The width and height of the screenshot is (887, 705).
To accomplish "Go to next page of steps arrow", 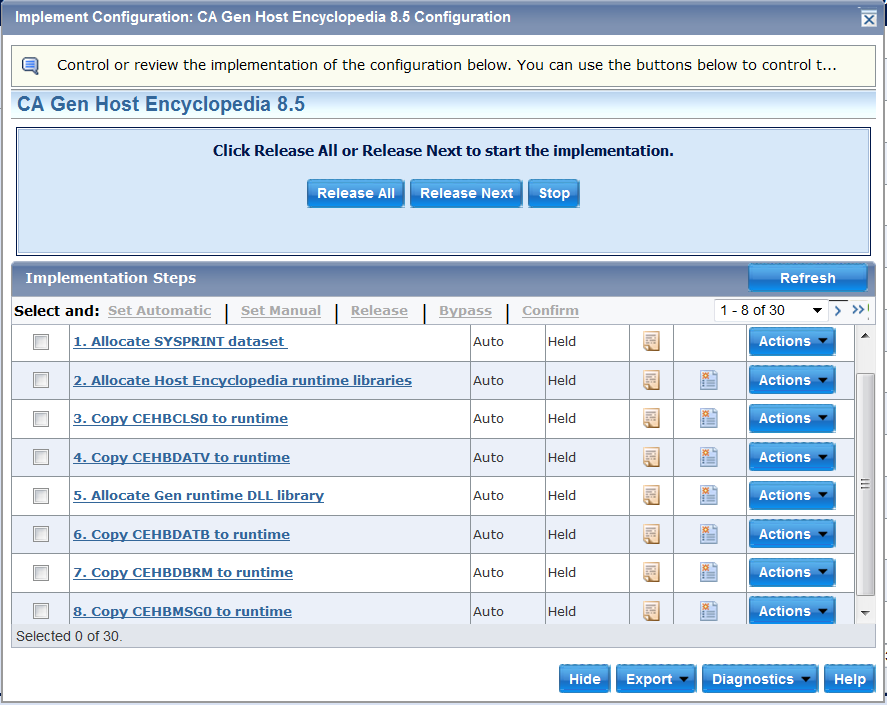I will 838,311.
